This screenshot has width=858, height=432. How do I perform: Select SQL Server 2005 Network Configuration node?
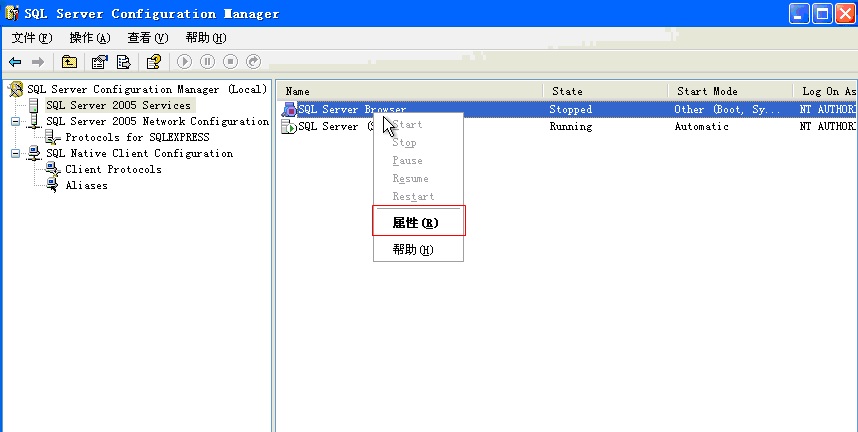(x=158, y=121)
